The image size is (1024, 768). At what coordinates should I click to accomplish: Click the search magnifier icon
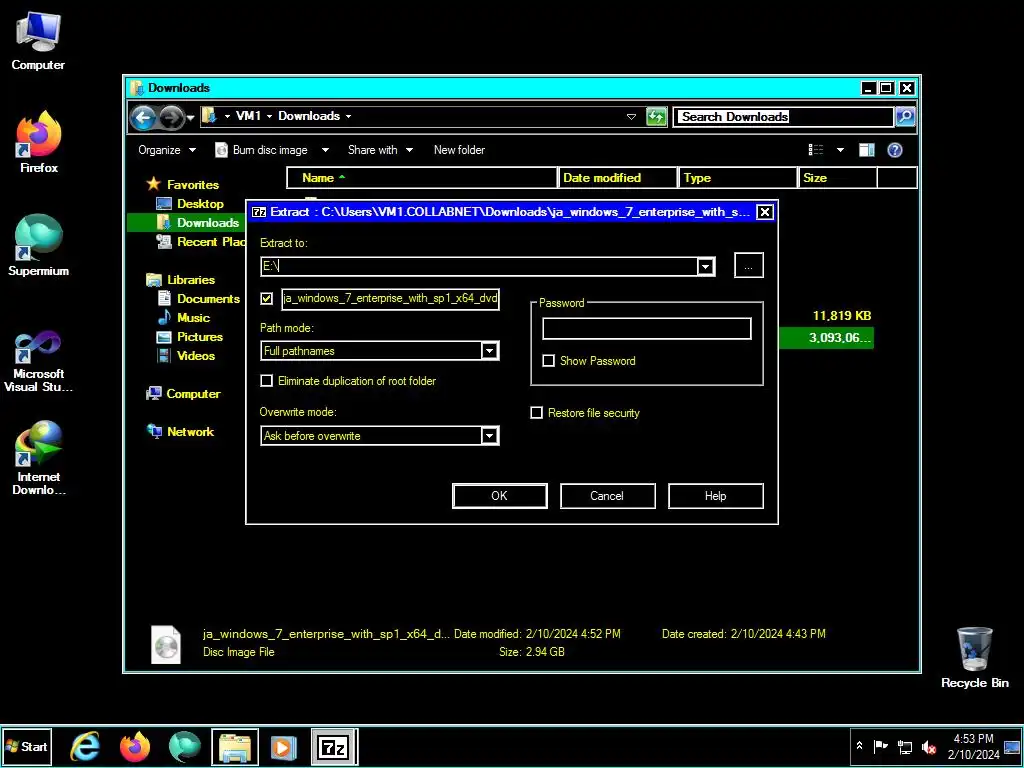tap(904, 117)
